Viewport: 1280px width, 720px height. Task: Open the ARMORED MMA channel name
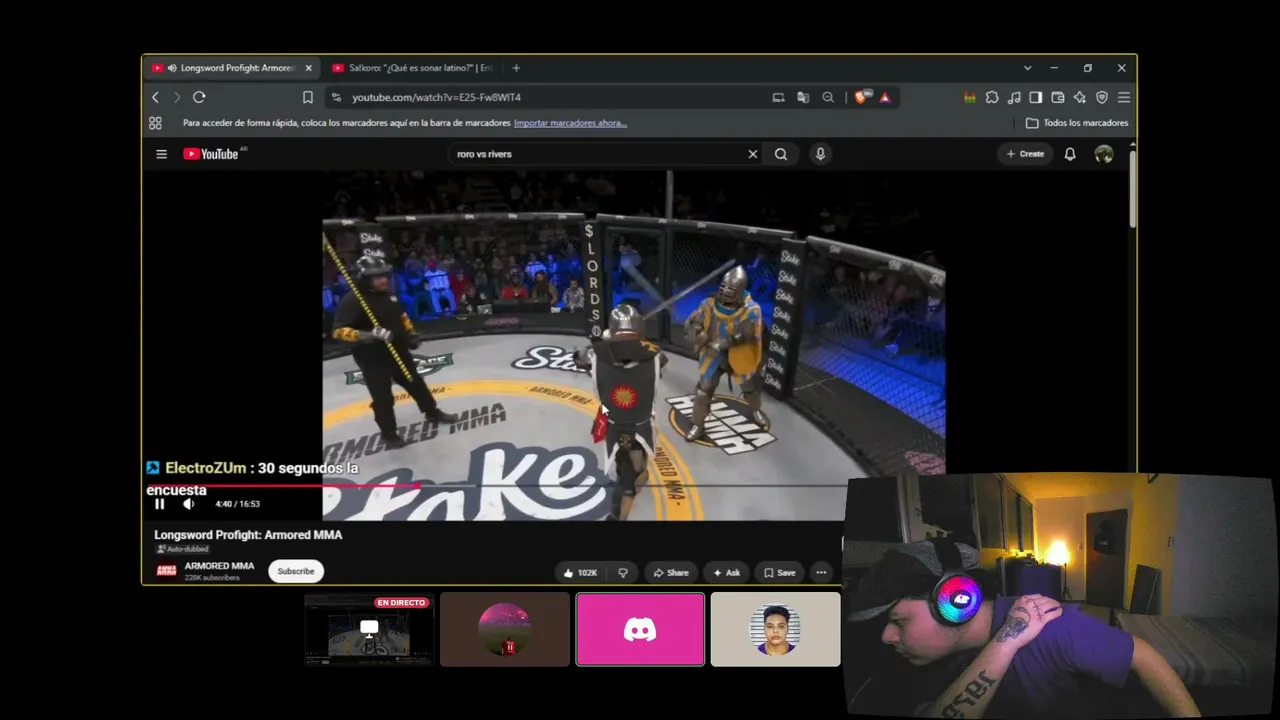[x=219, y=566]
